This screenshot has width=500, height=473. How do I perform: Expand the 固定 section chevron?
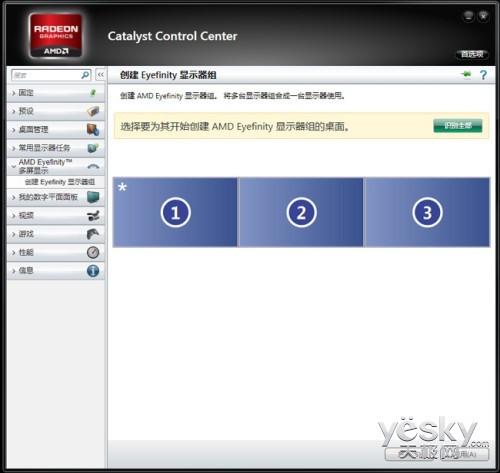[x=14, y=93]
